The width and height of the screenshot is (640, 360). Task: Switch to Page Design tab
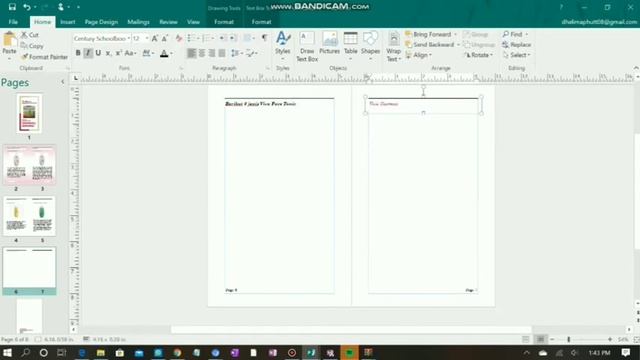point(101,22)
